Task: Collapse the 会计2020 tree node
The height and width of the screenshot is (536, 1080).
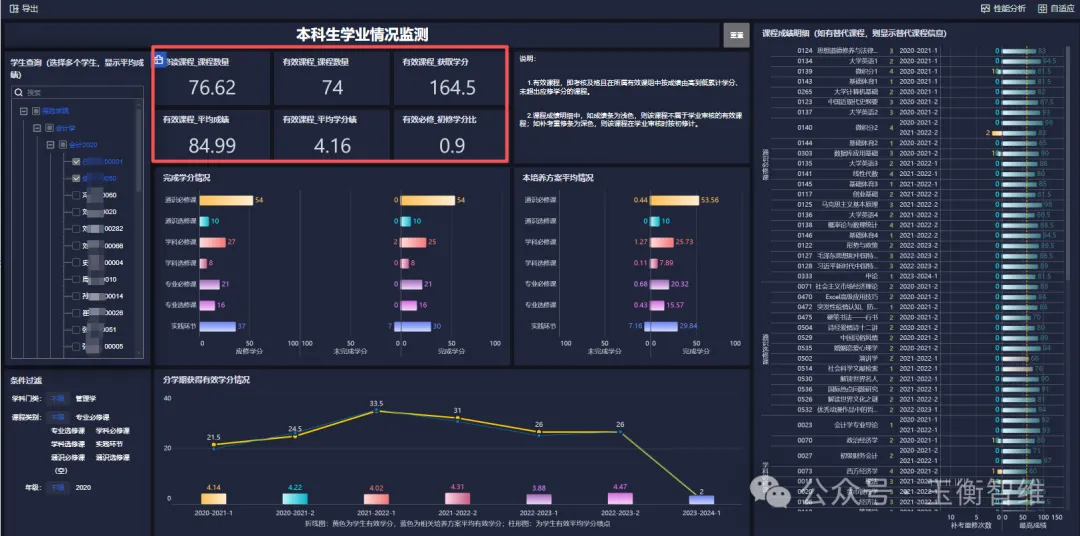Action: pyautogui.click(x=50, y=145)
